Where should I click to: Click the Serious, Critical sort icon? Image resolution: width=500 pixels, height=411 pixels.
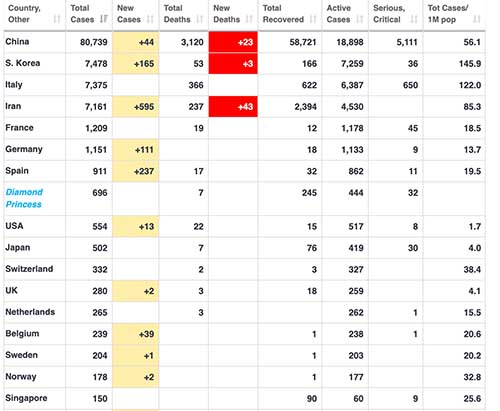[414, 19]
